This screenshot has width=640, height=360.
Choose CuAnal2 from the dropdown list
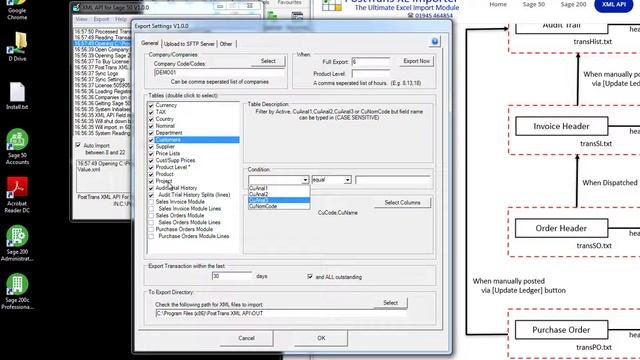[x=279, y=194]
